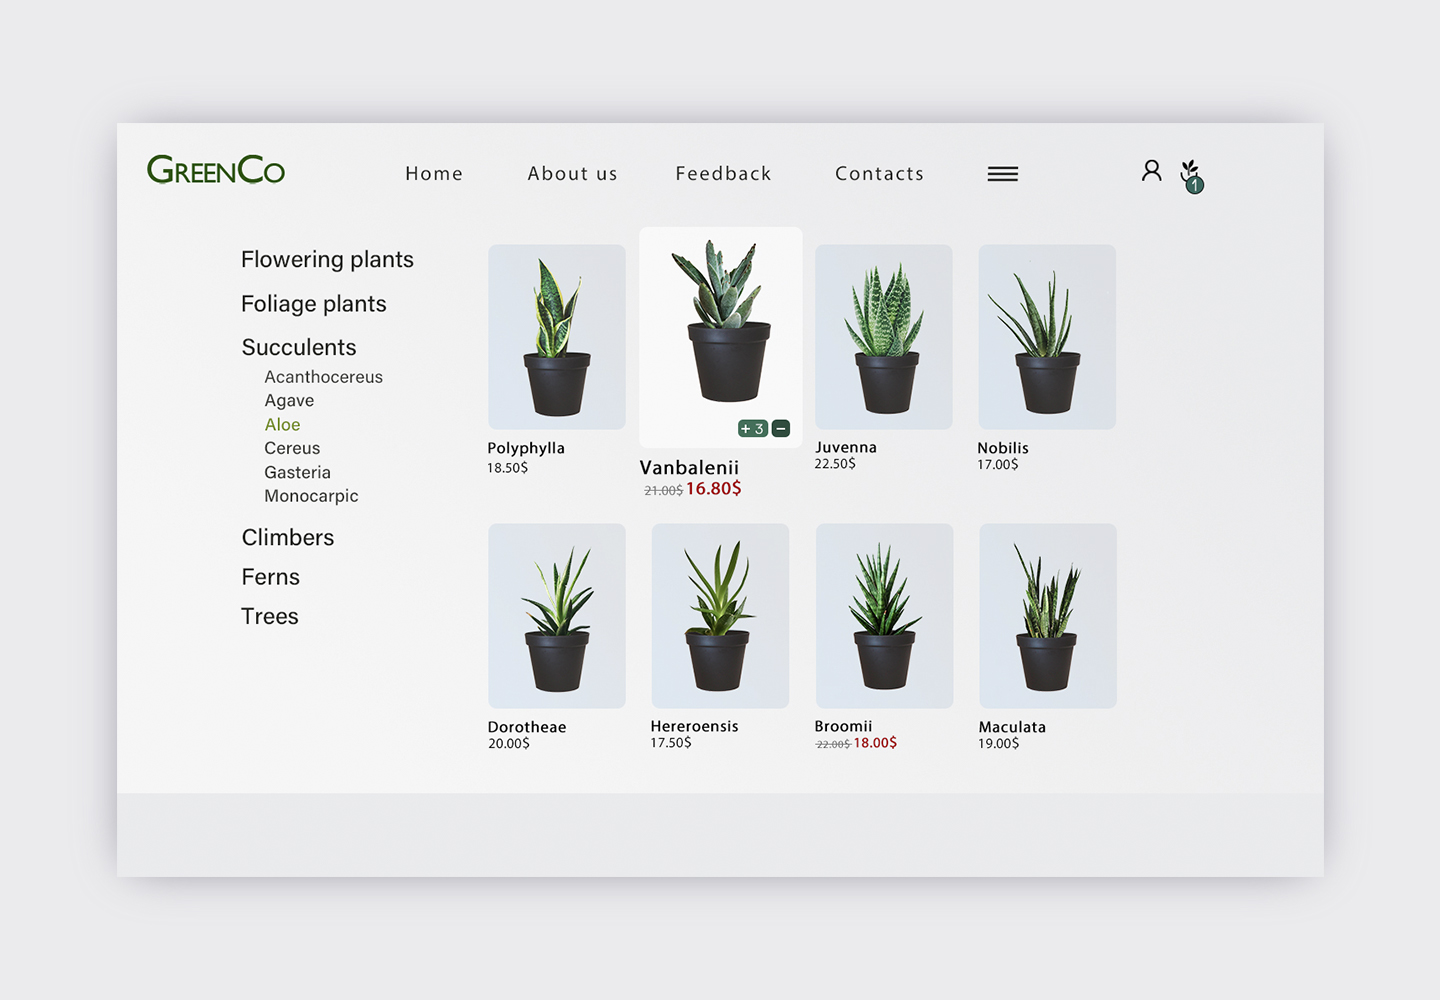Viewport: 1440px width, 1000px height.
Task: Click the 18.50$ Polyphylla price
Action: tap(507, 468)
